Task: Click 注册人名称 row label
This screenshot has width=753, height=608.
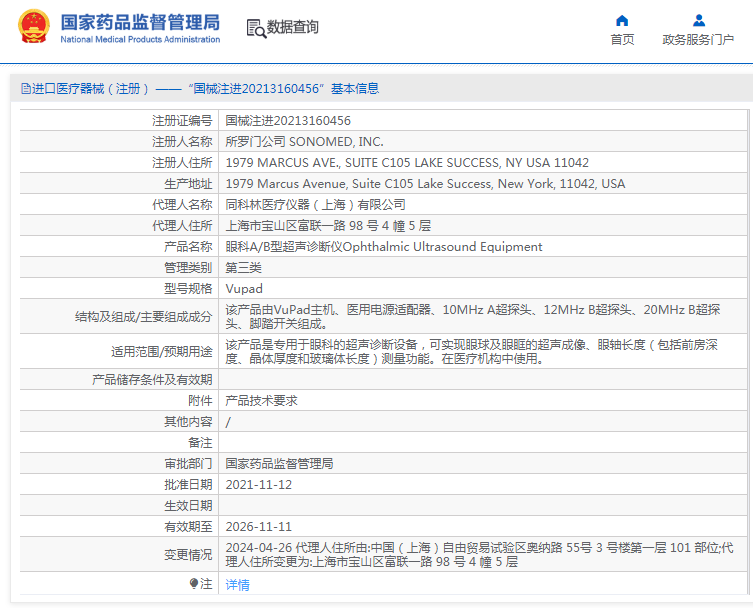Action: tap(182, 142)
